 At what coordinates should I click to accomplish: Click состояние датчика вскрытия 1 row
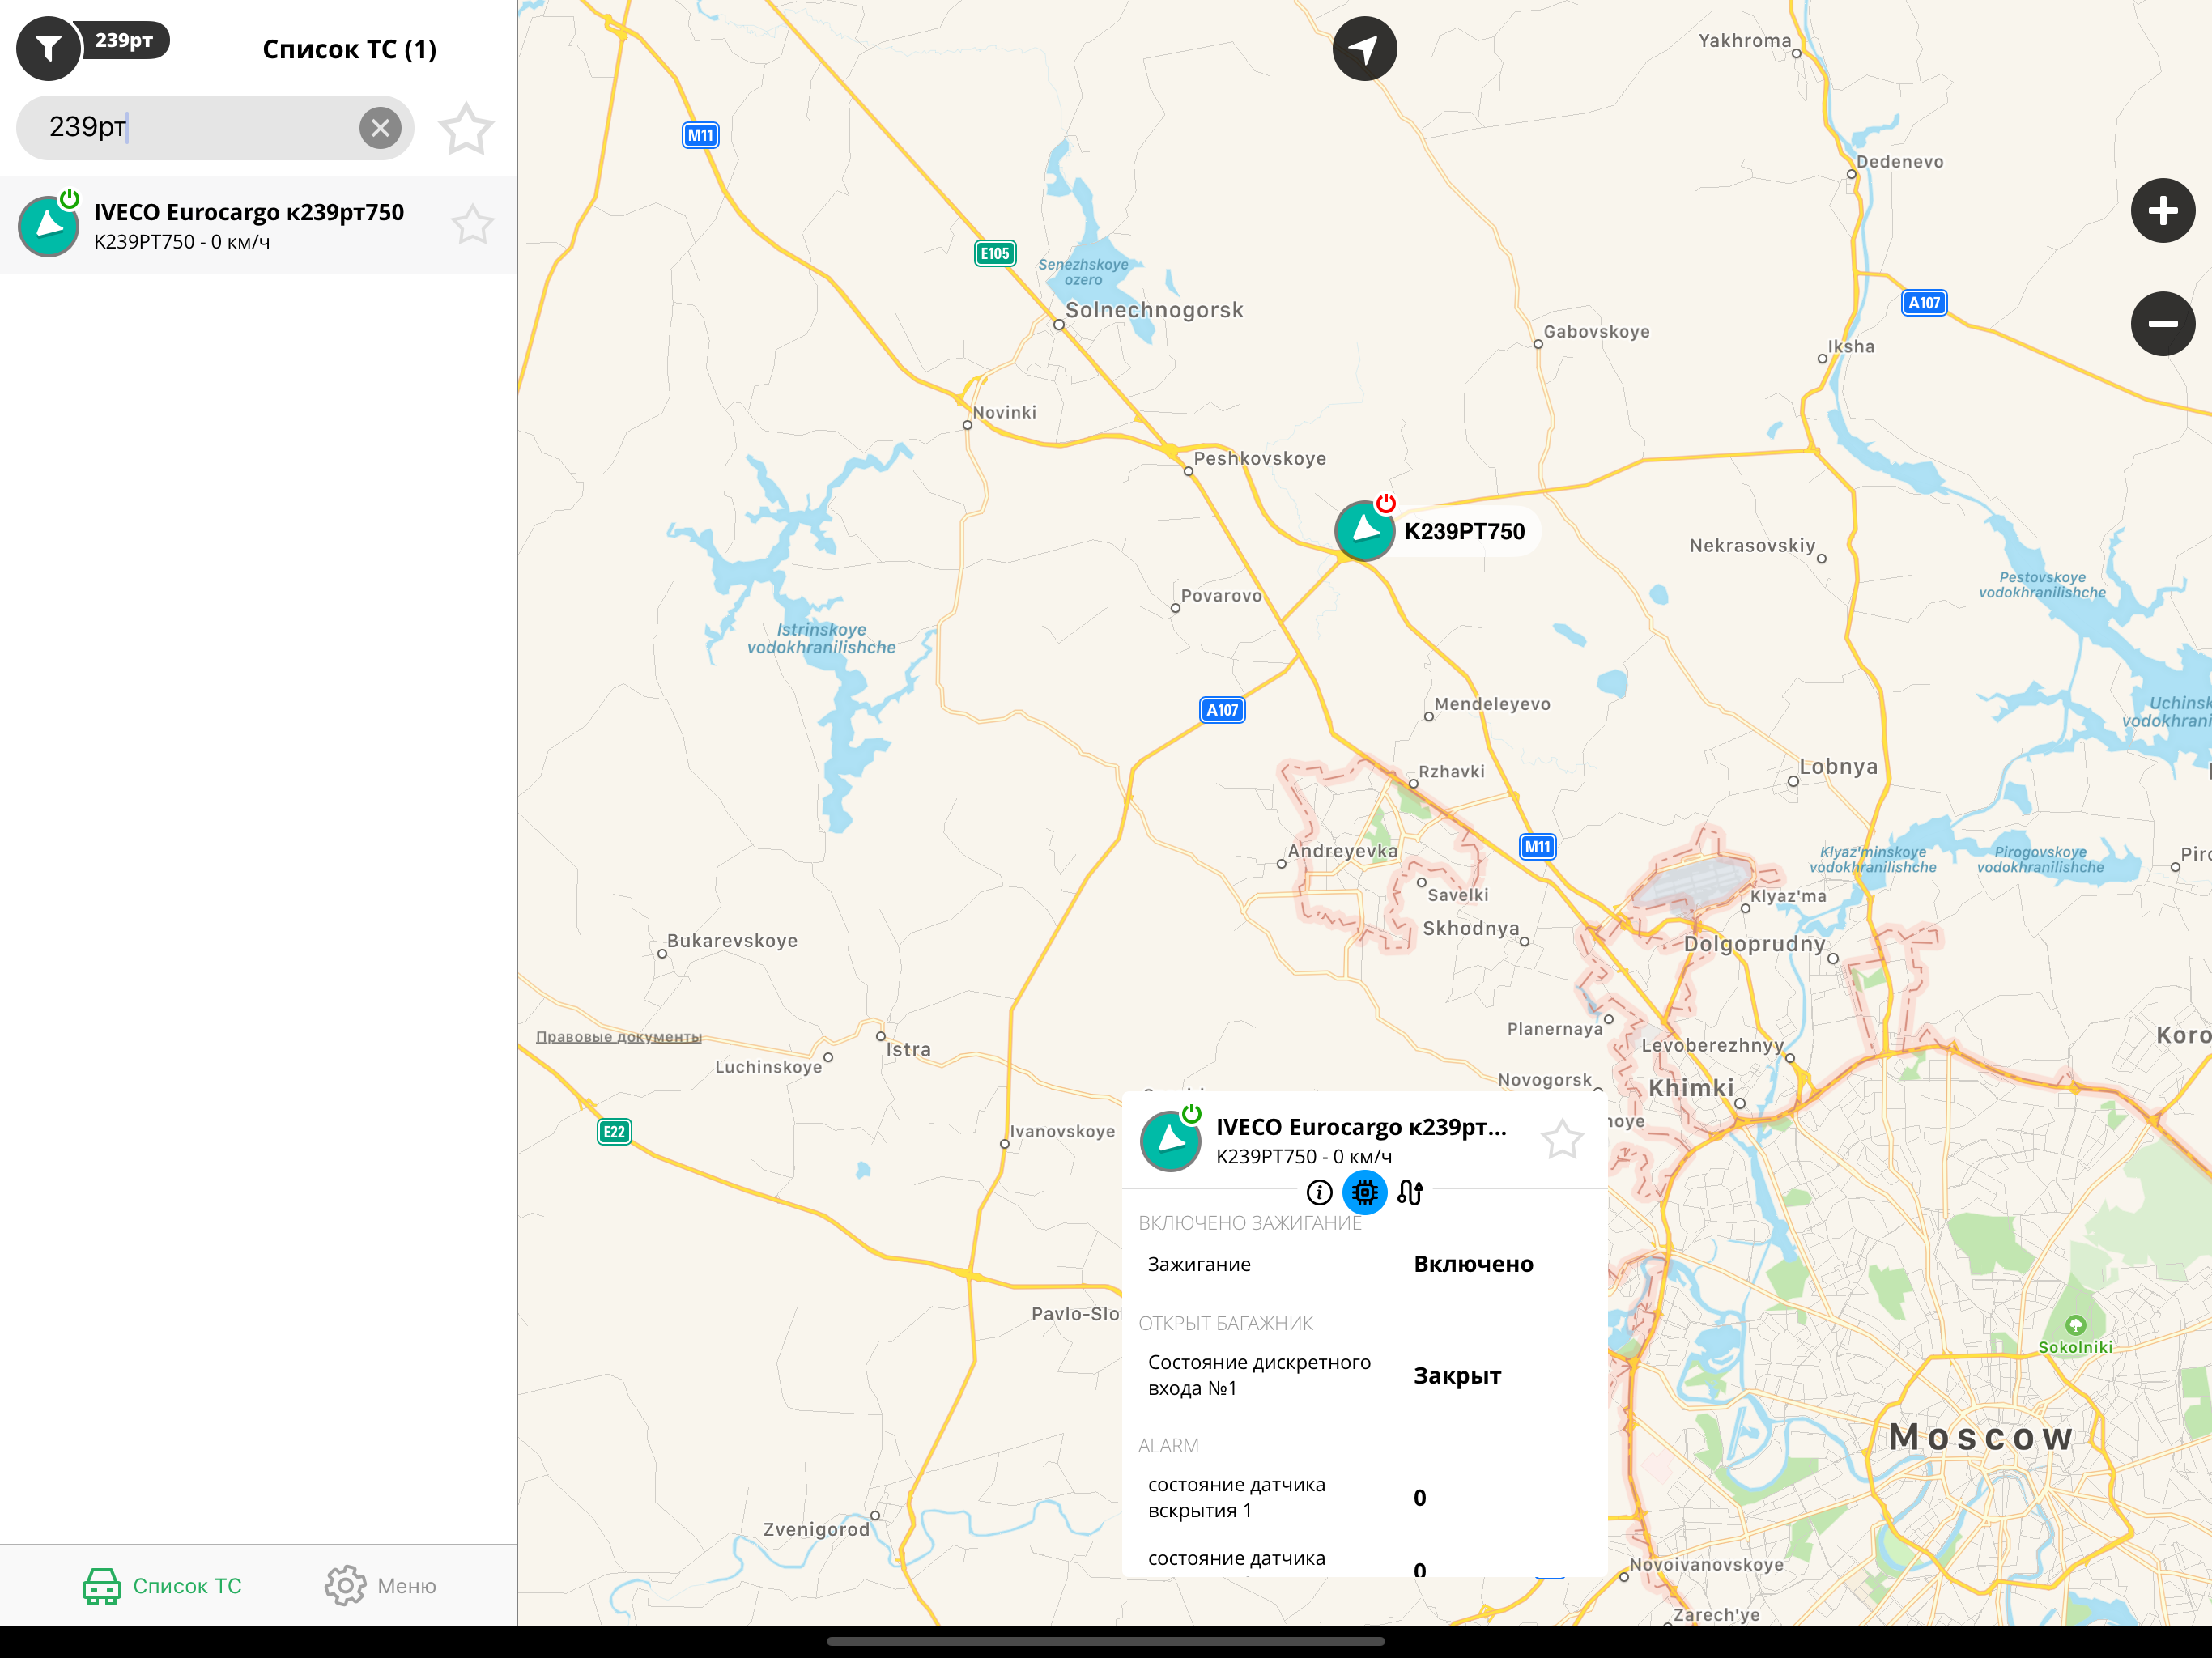point(1364,1497)
